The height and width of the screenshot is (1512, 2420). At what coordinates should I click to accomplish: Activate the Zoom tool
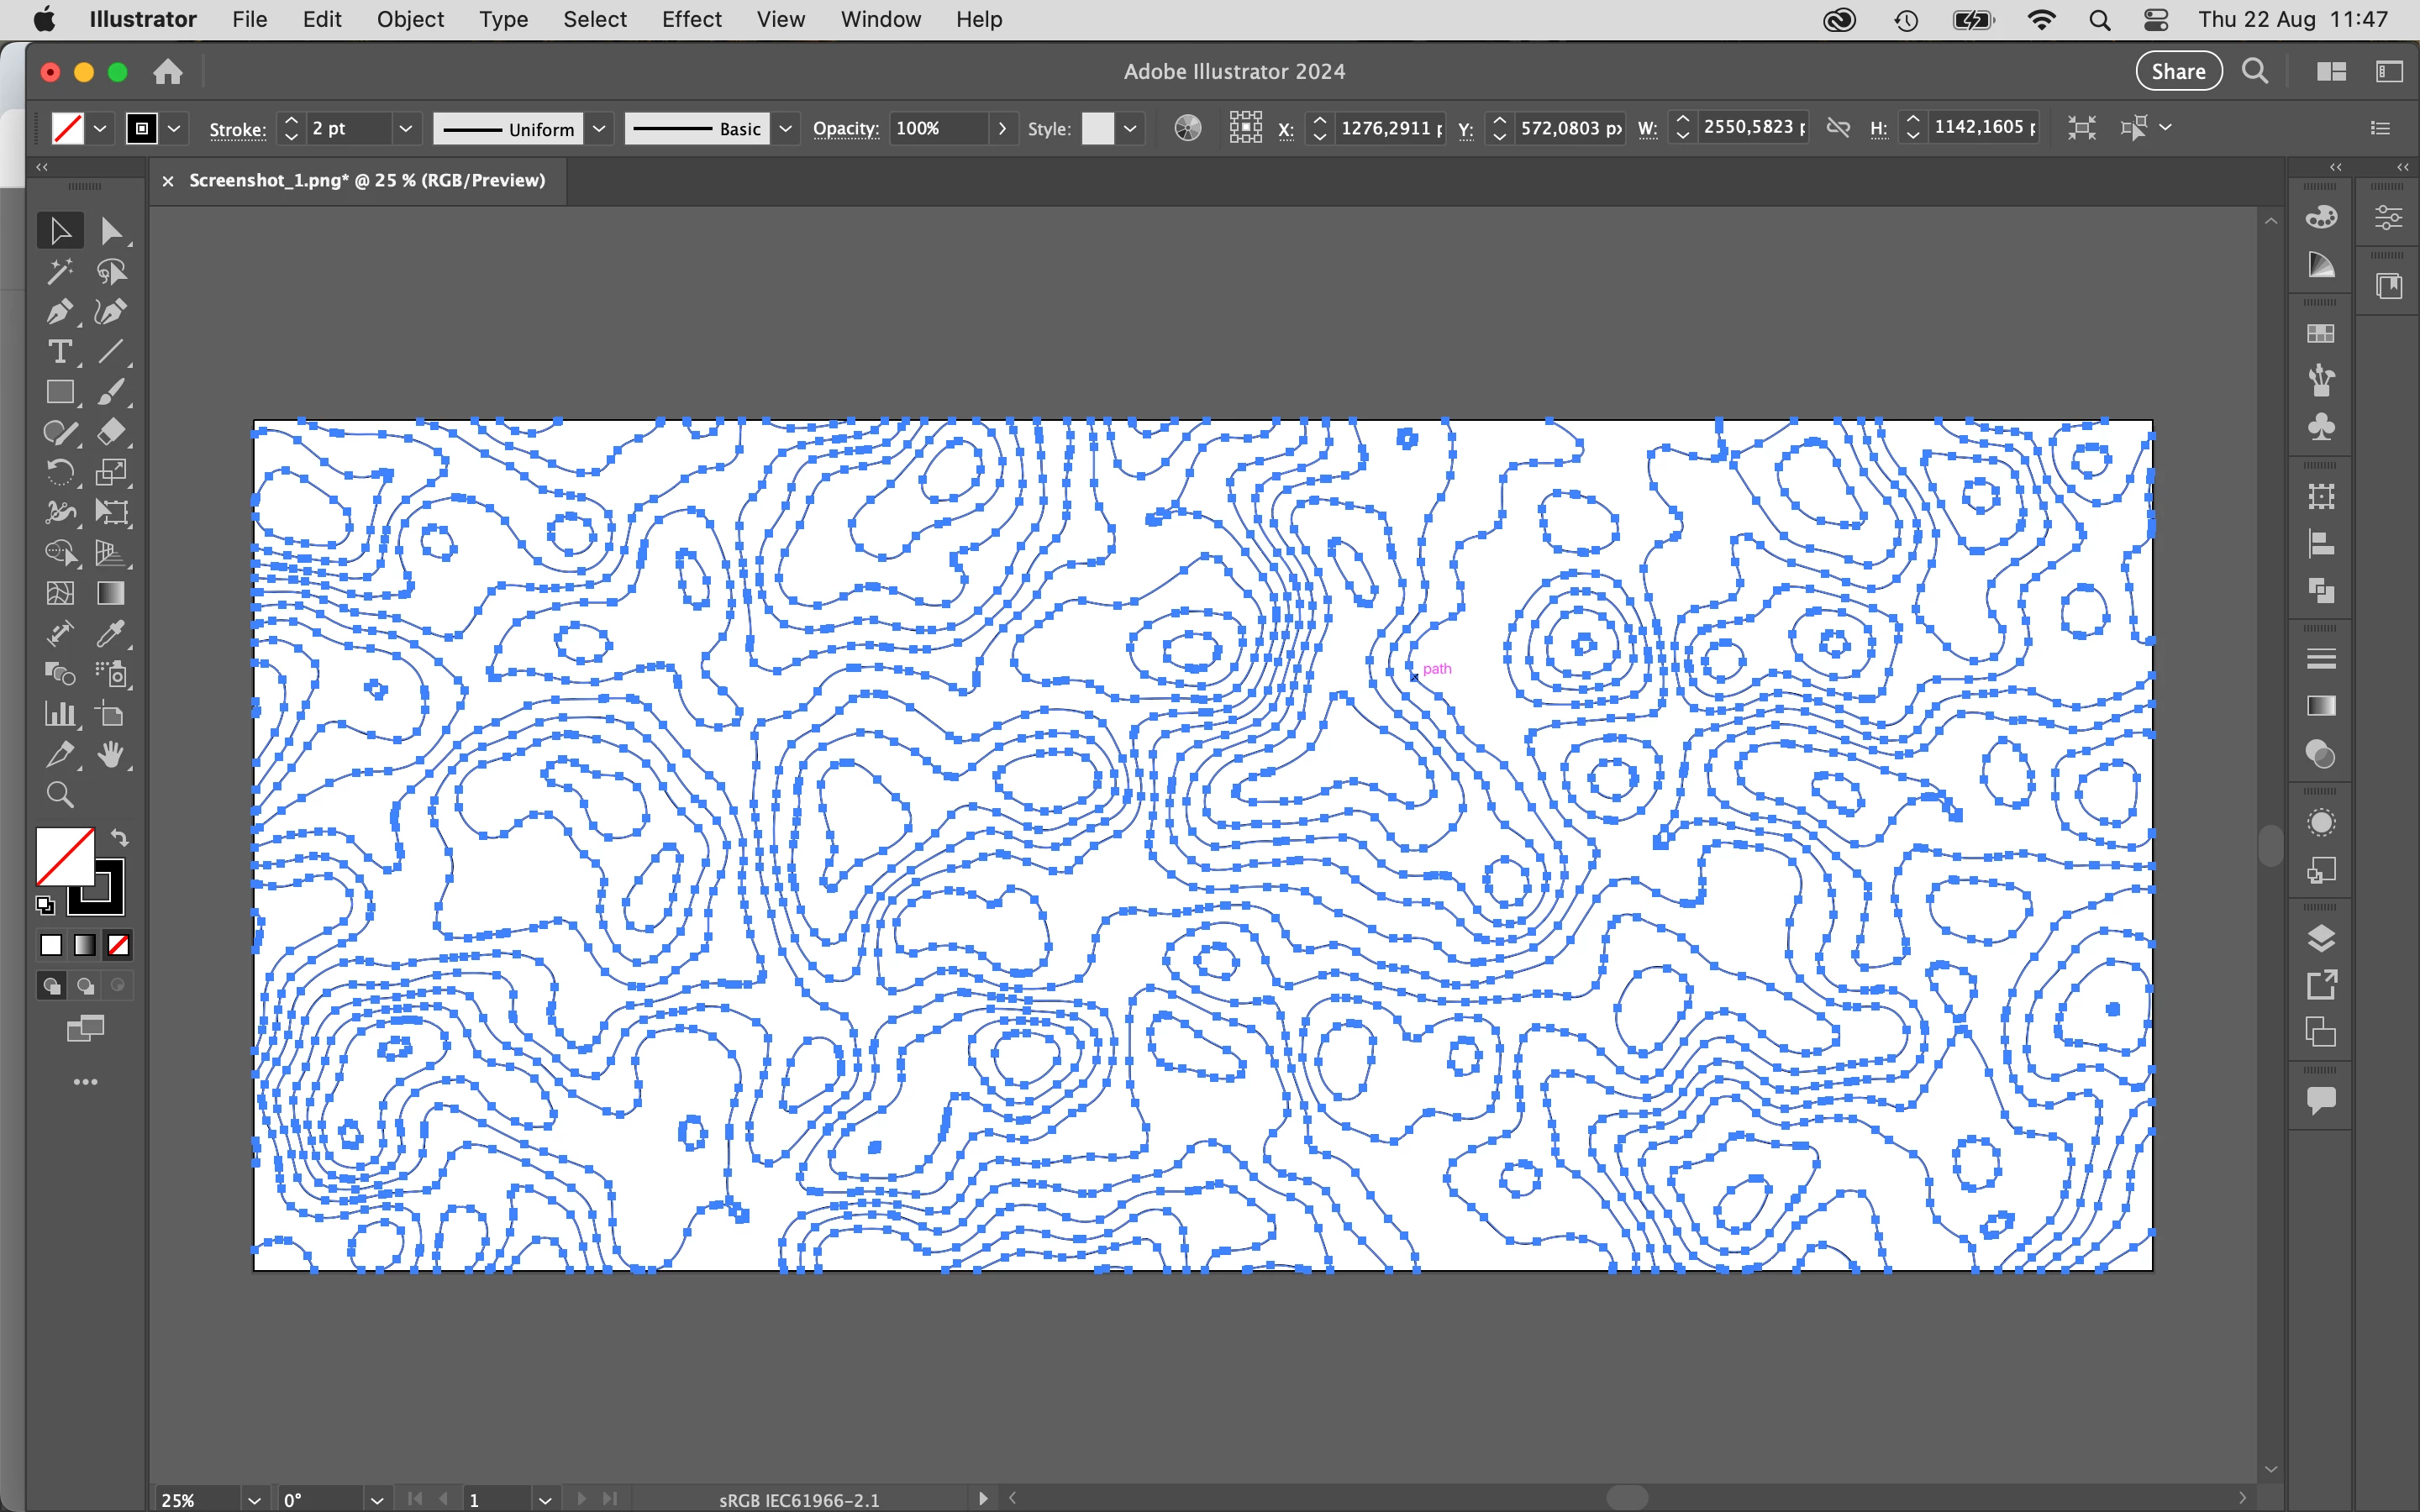[x=59, y=796]
